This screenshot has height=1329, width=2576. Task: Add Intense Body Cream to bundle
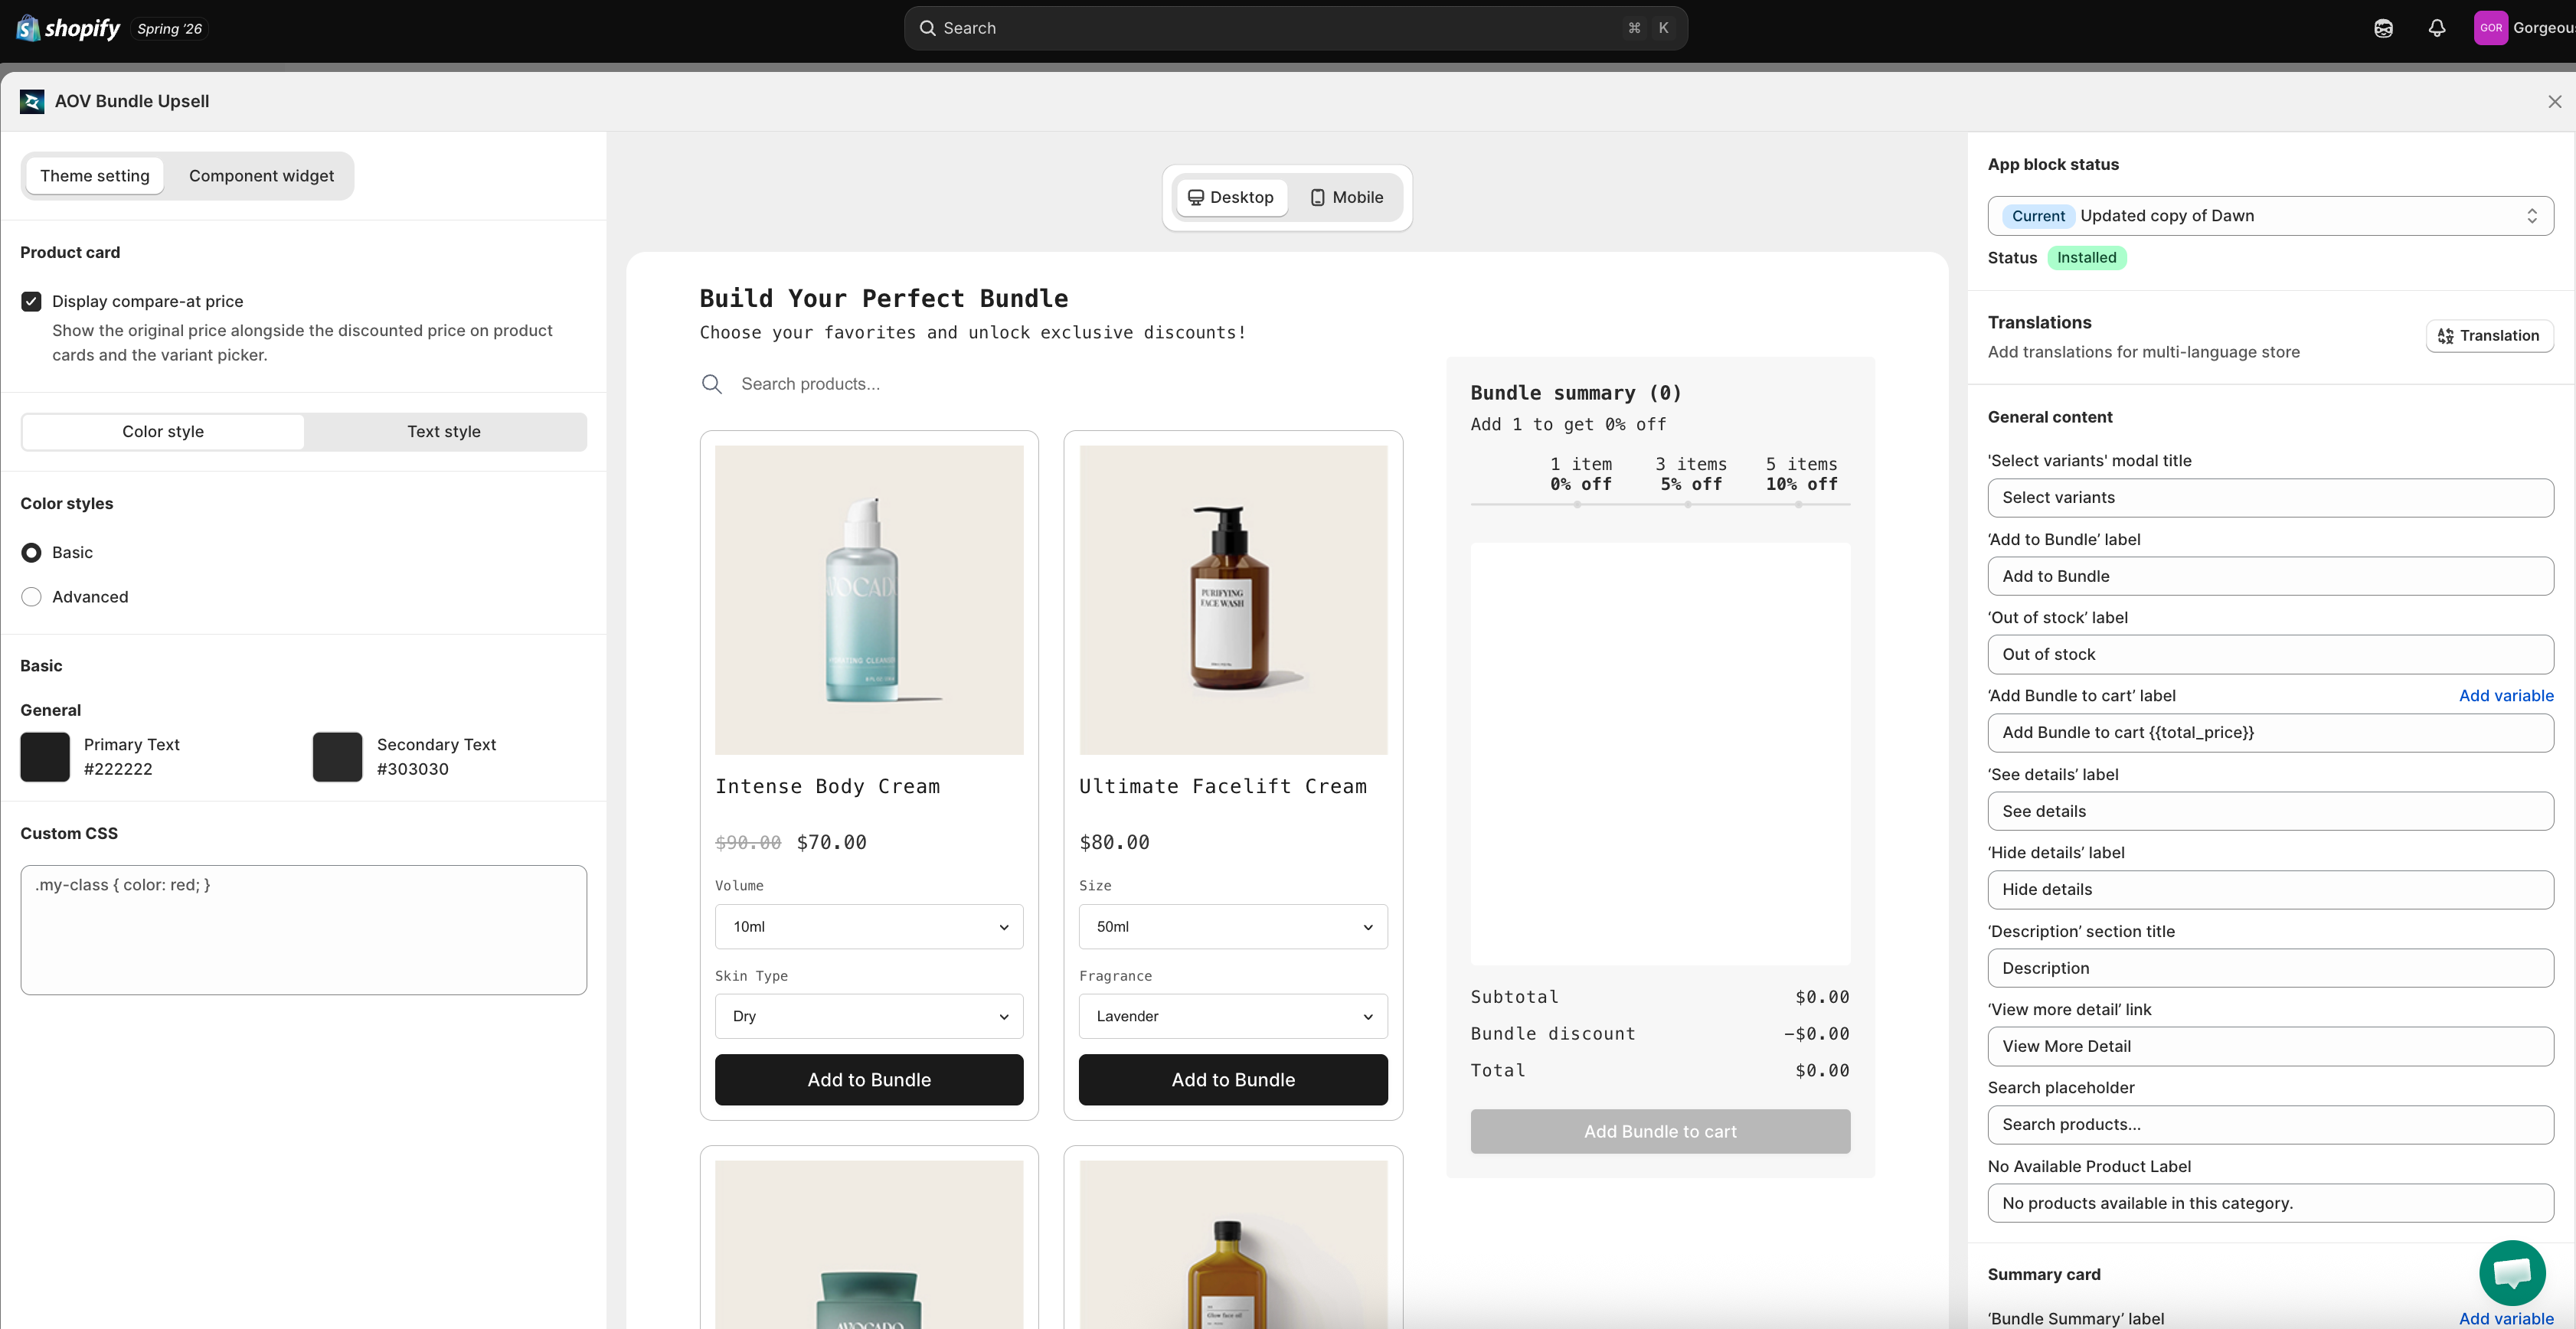pos(869,1080)
